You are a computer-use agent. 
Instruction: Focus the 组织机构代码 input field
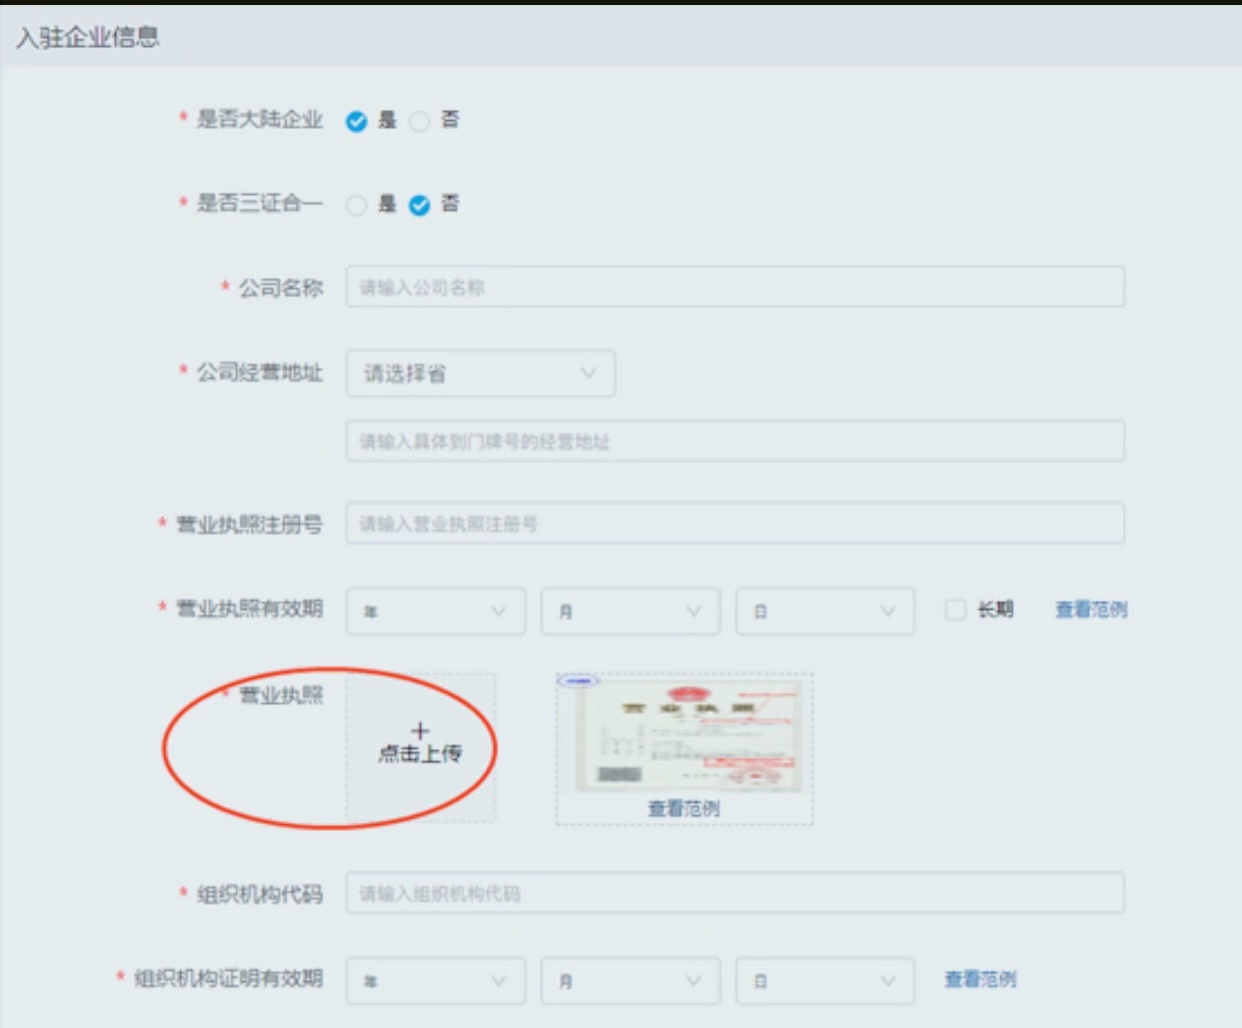(735, 893)
